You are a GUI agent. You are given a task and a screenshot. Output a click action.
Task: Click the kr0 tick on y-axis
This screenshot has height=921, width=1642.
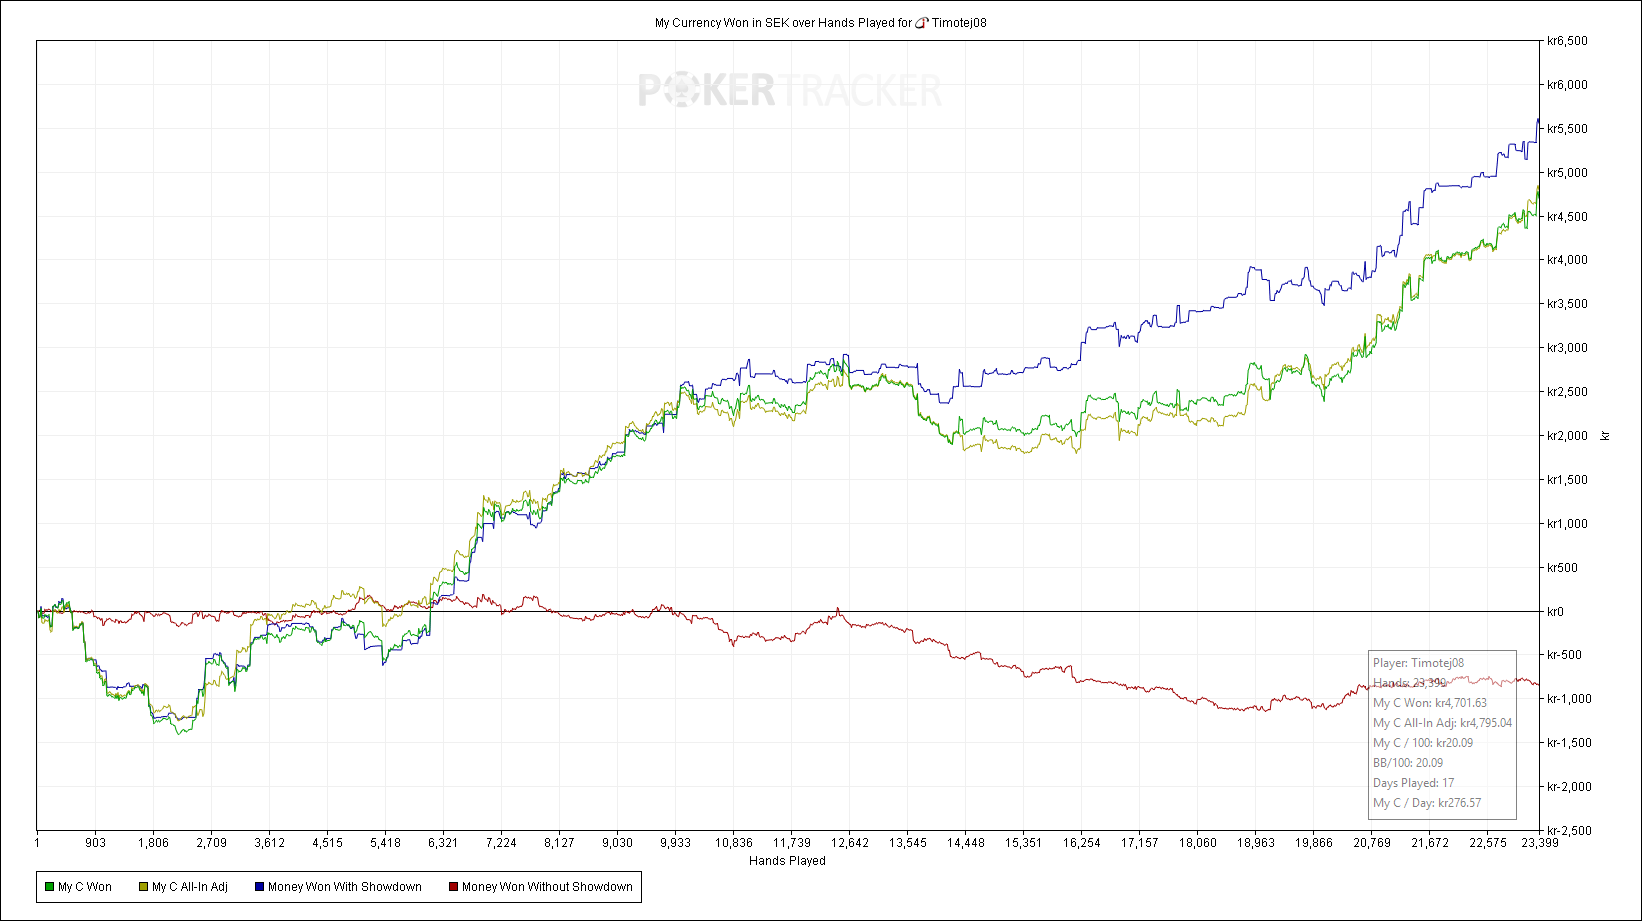(x=1555, y=612)
